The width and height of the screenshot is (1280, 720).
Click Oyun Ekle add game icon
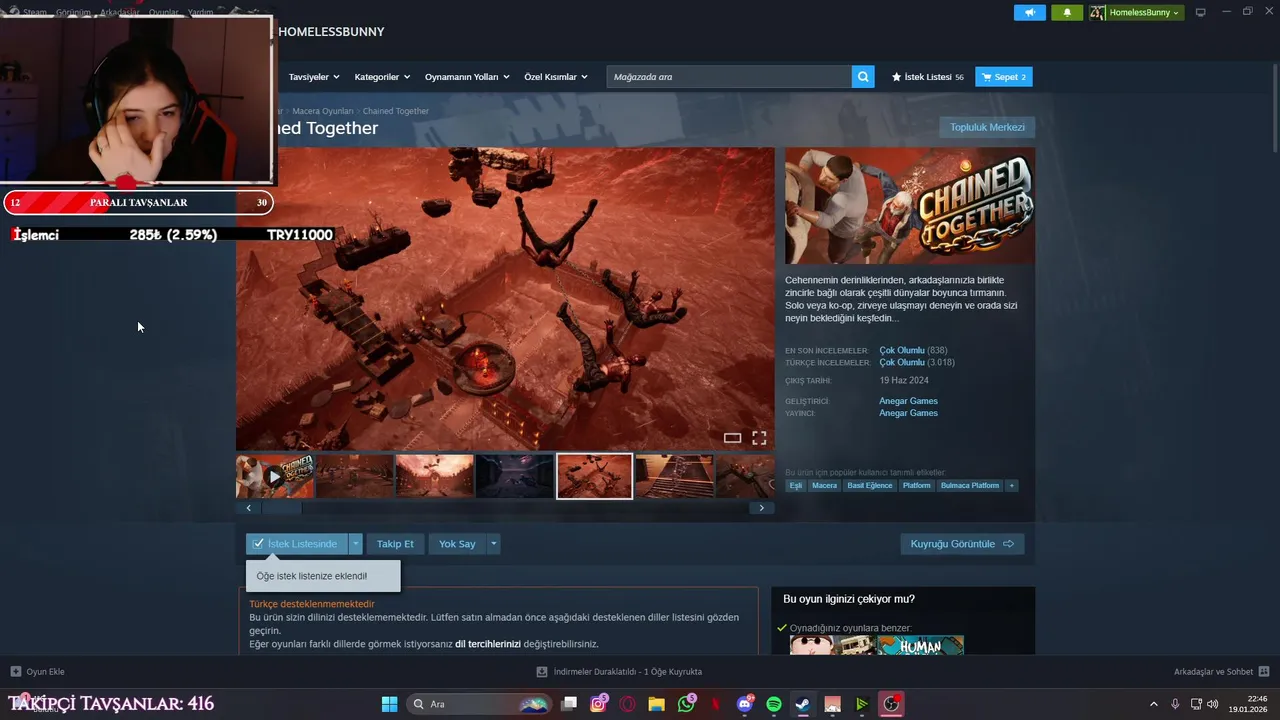(15, 671)
